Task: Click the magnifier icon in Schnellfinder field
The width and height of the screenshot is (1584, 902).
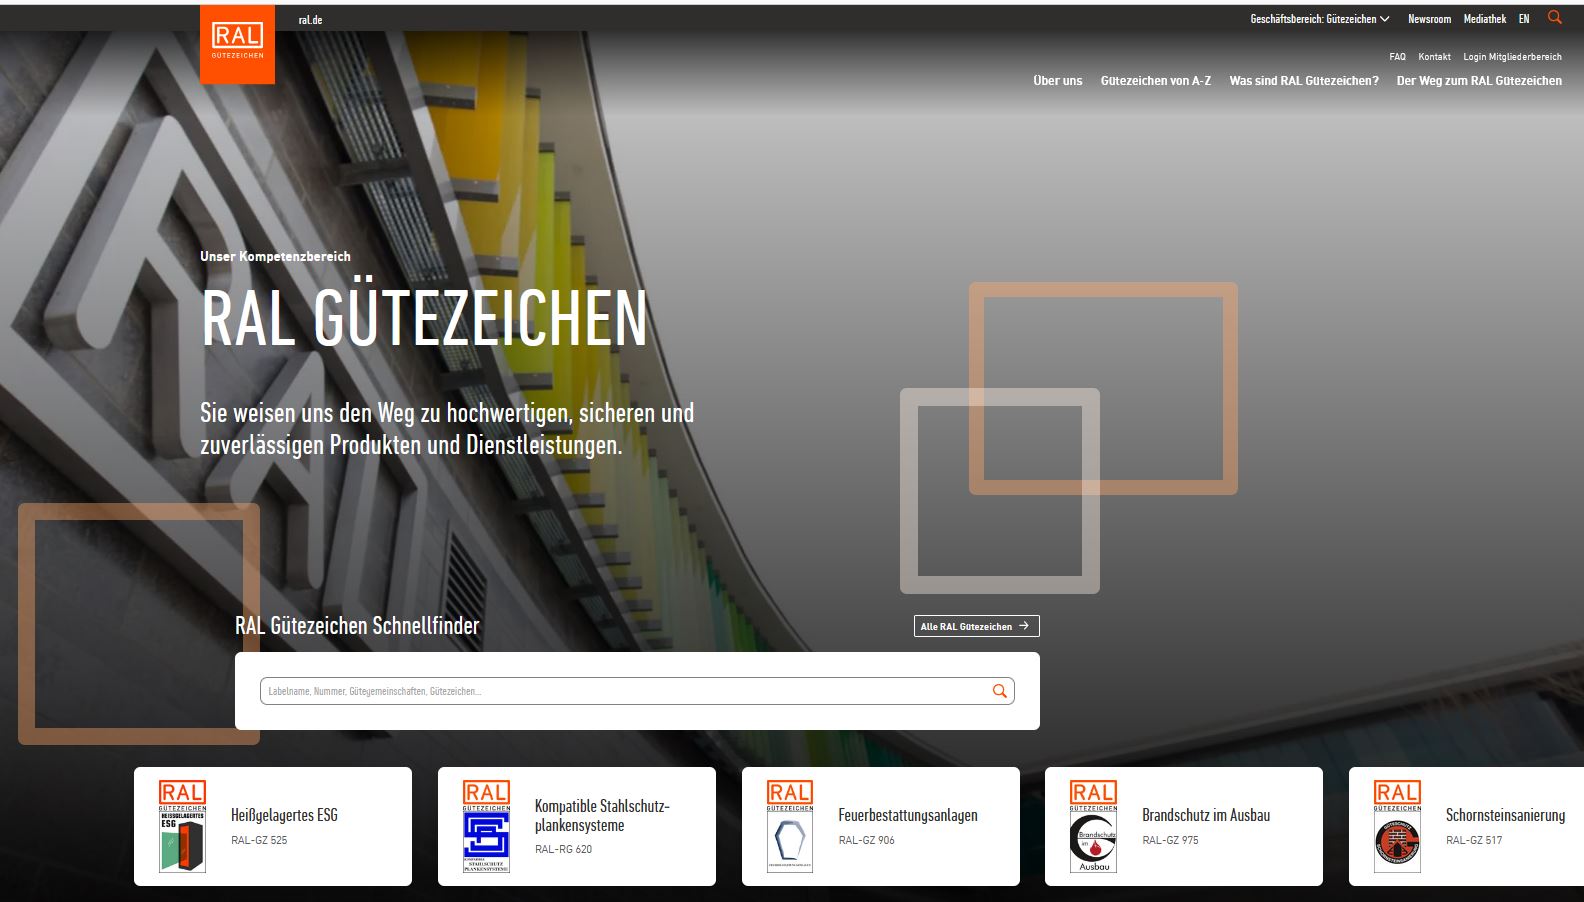Action: 999,691
